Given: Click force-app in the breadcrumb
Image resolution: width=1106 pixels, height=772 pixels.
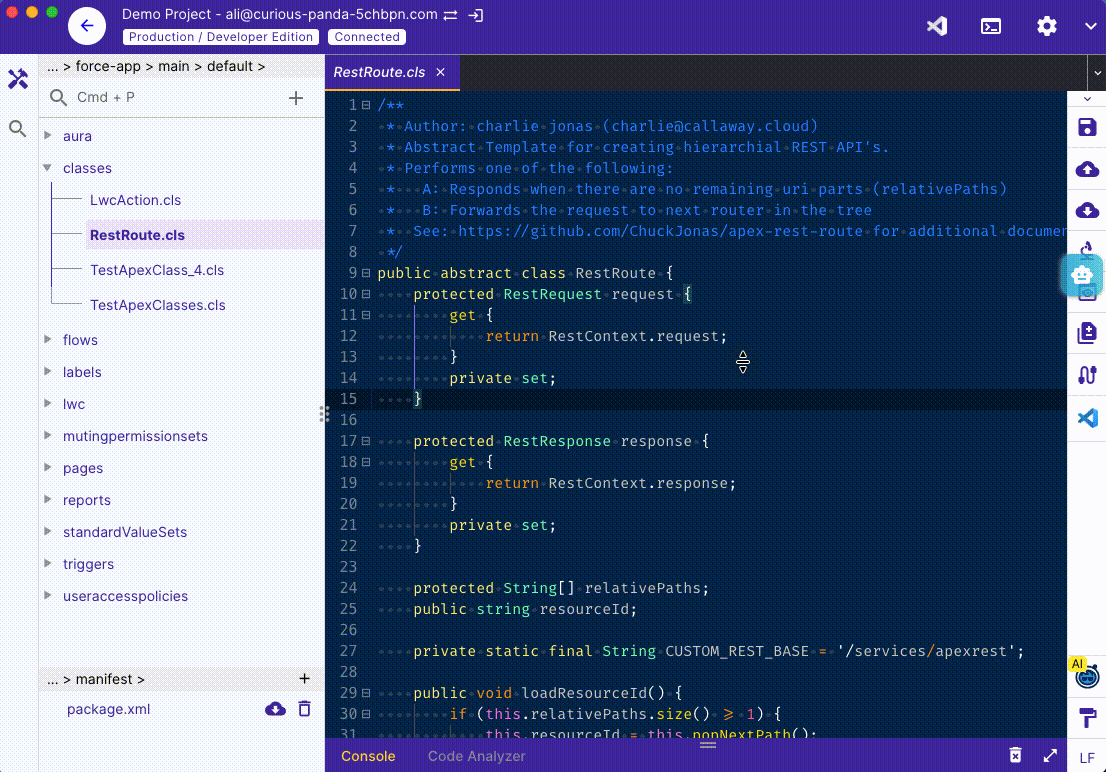Looking at the screenshot, I should (108, 66).
